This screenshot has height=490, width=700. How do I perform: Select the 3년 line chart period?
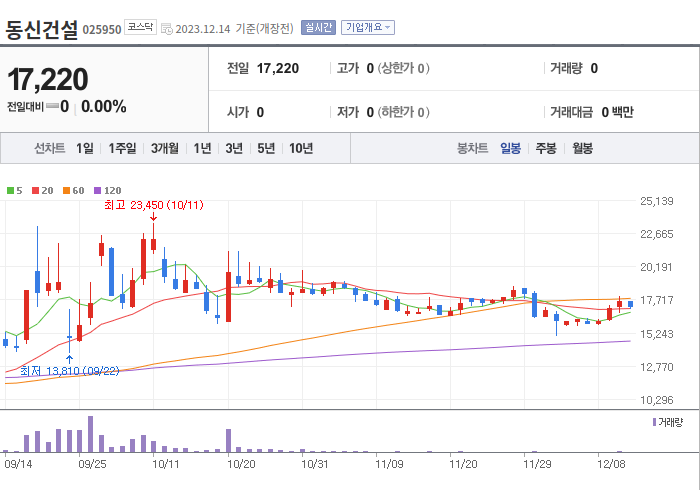(x=234, y=148)
